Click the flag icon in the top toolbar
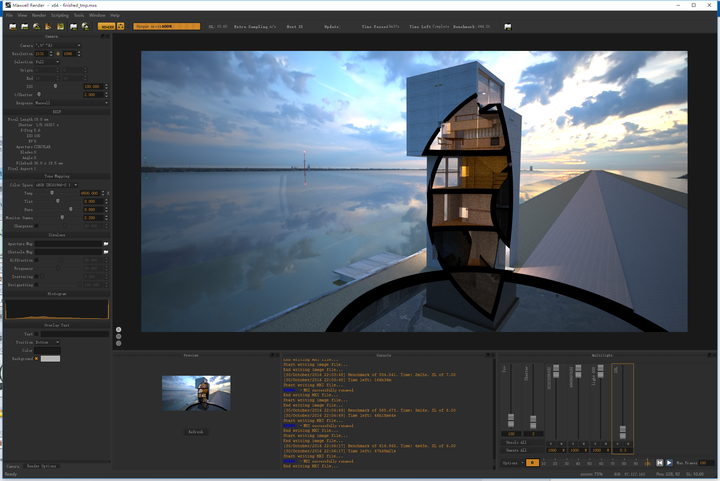The width and height of the screenshot is (720, 481). [508, 26]
